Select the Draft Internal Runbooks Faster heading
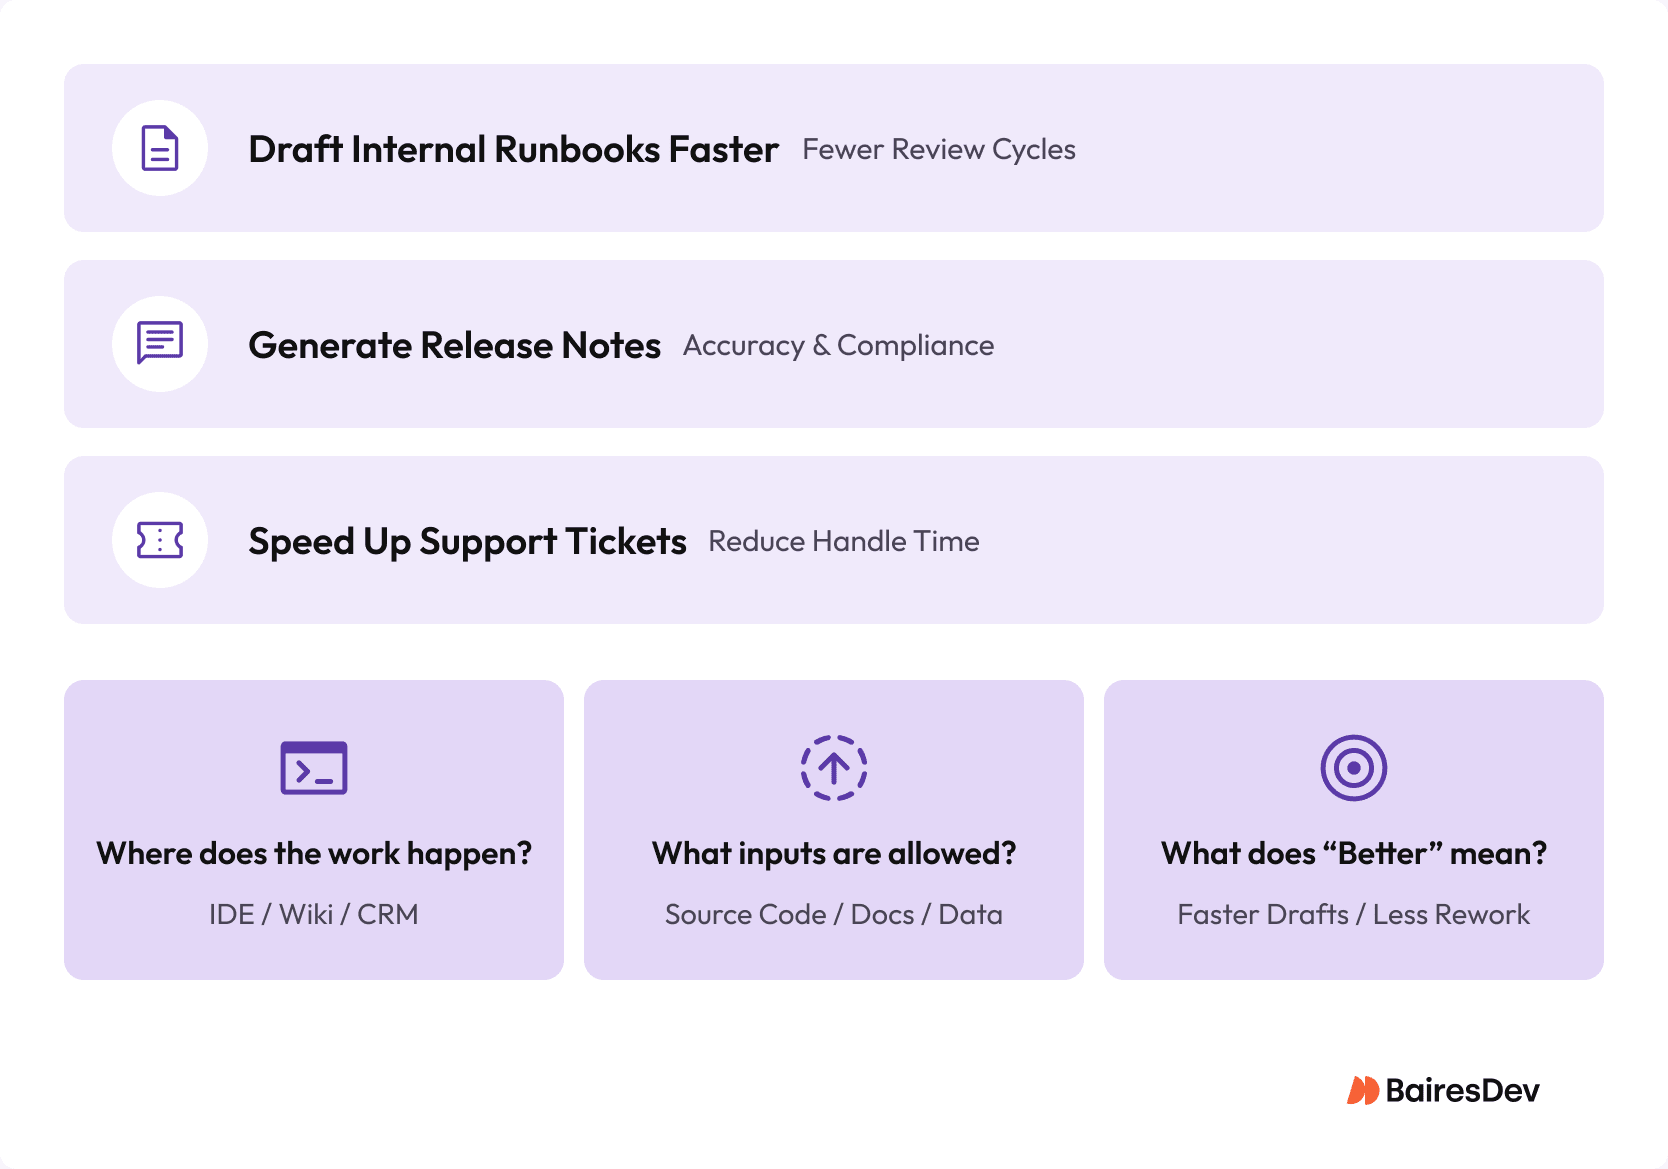Viewport: 1668px width, 1169px height. click(x=513, y=149)
